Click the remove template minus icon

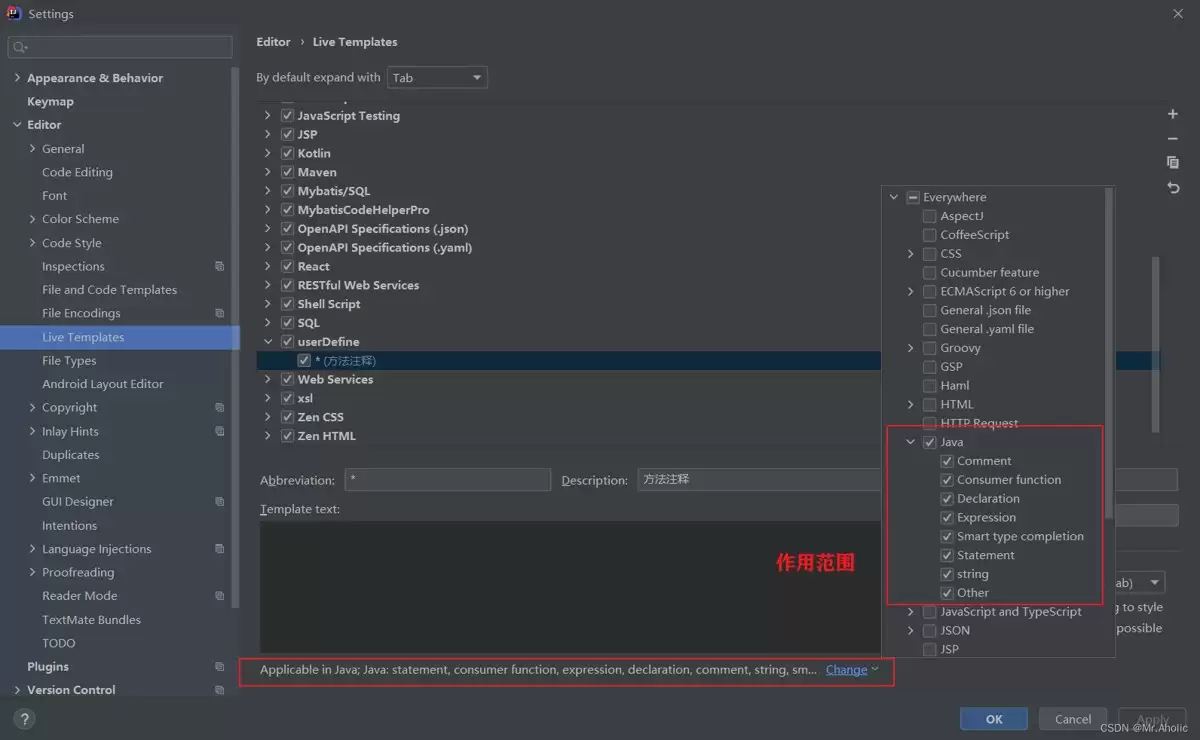1173,139
